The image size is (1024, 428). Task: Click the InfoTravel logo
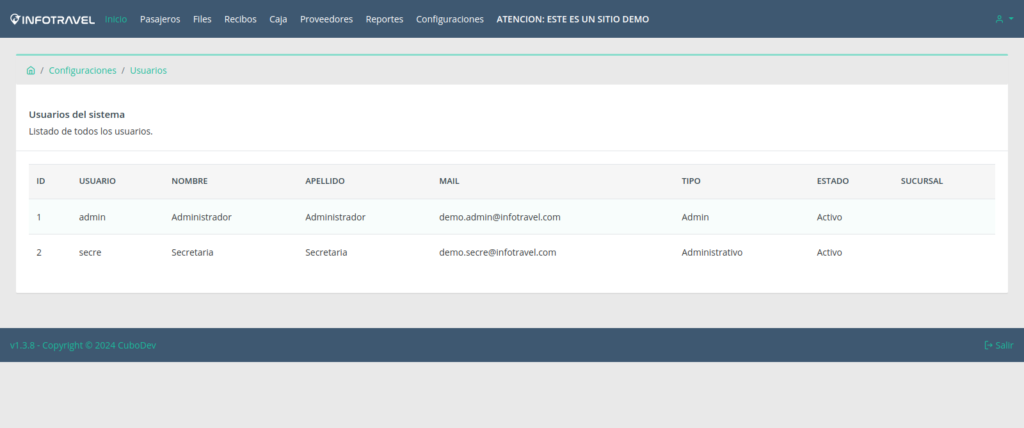[52, 20]
